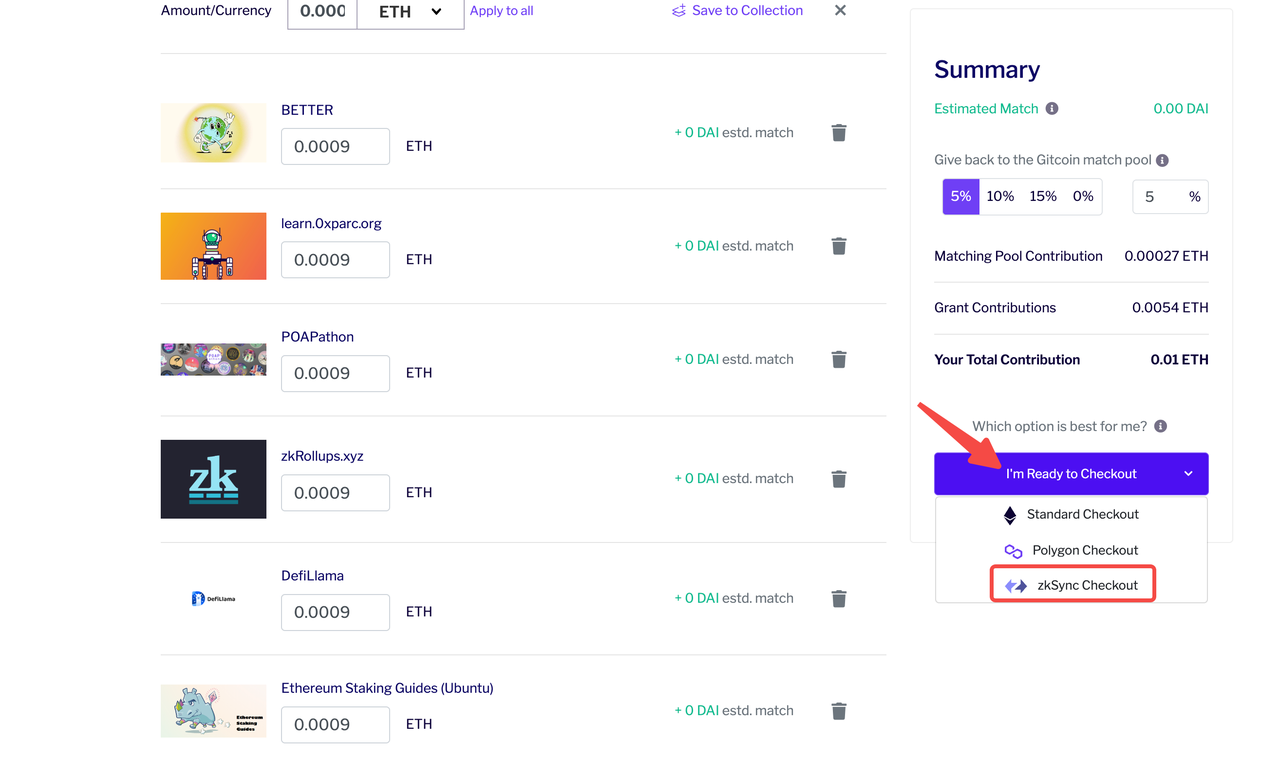The width and height of the screenshot is (1280, 758).
Task: Remove learn.0xparc.org grant with trash icon
Action: 839,246
